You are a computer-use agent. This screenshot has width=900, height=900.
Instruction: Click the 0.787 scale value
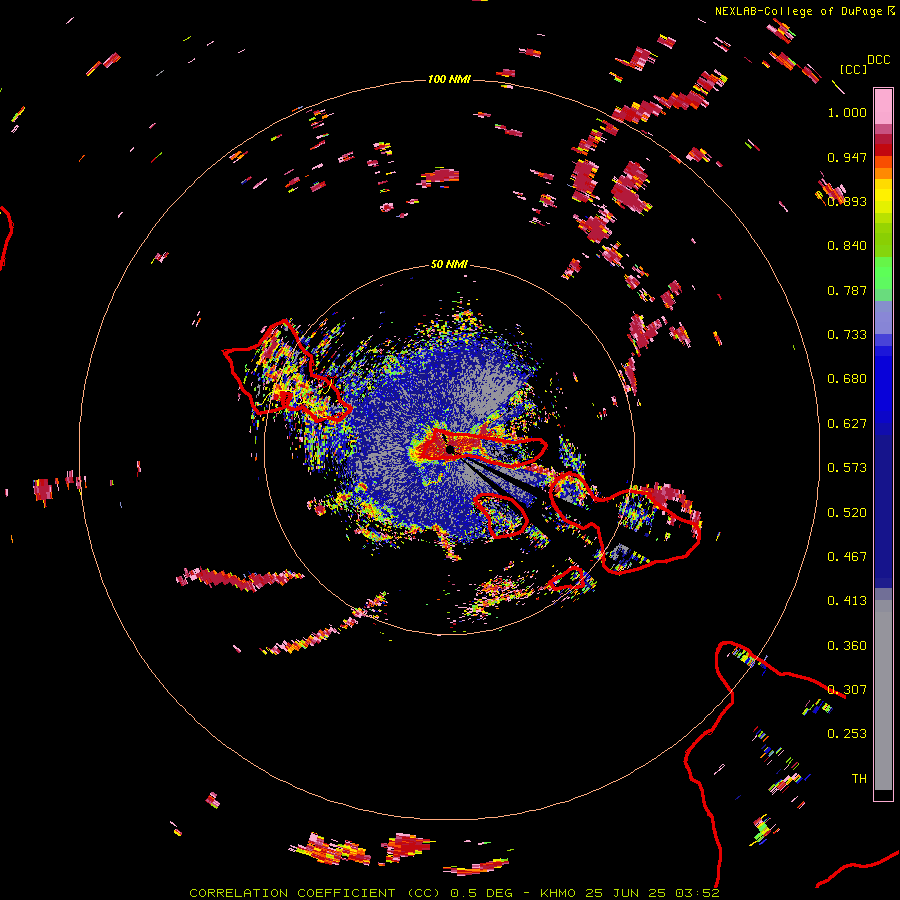847,290
